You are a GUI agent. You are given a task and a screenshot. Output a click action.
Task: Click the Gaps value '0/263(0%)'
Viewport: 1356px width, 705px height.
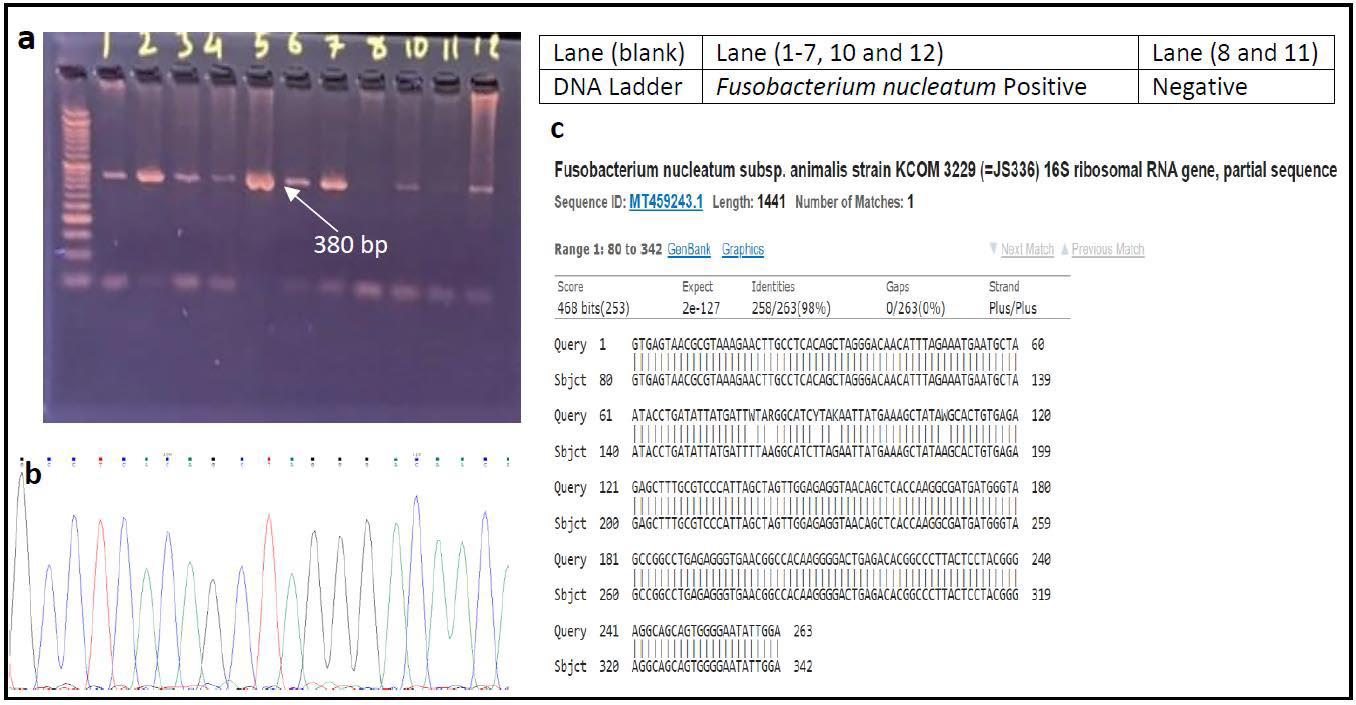[915, 308]
